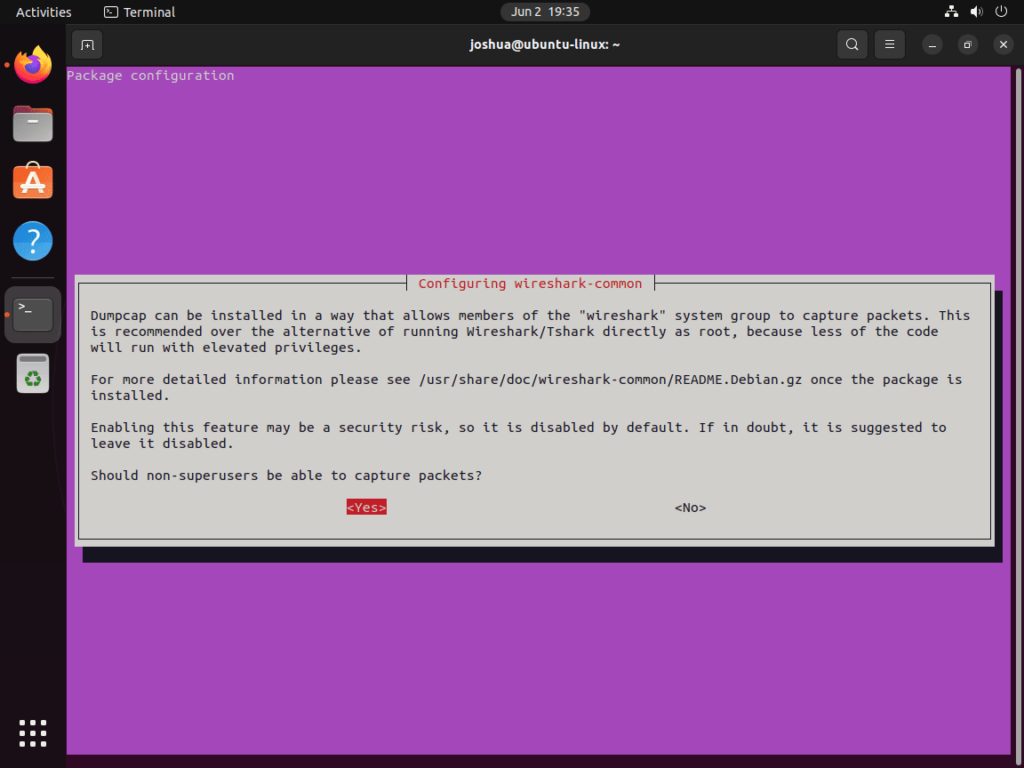This screenshot has height=768, width=1024.
Task: Minimize the terminal window
Action: click(x=933, y=44)
